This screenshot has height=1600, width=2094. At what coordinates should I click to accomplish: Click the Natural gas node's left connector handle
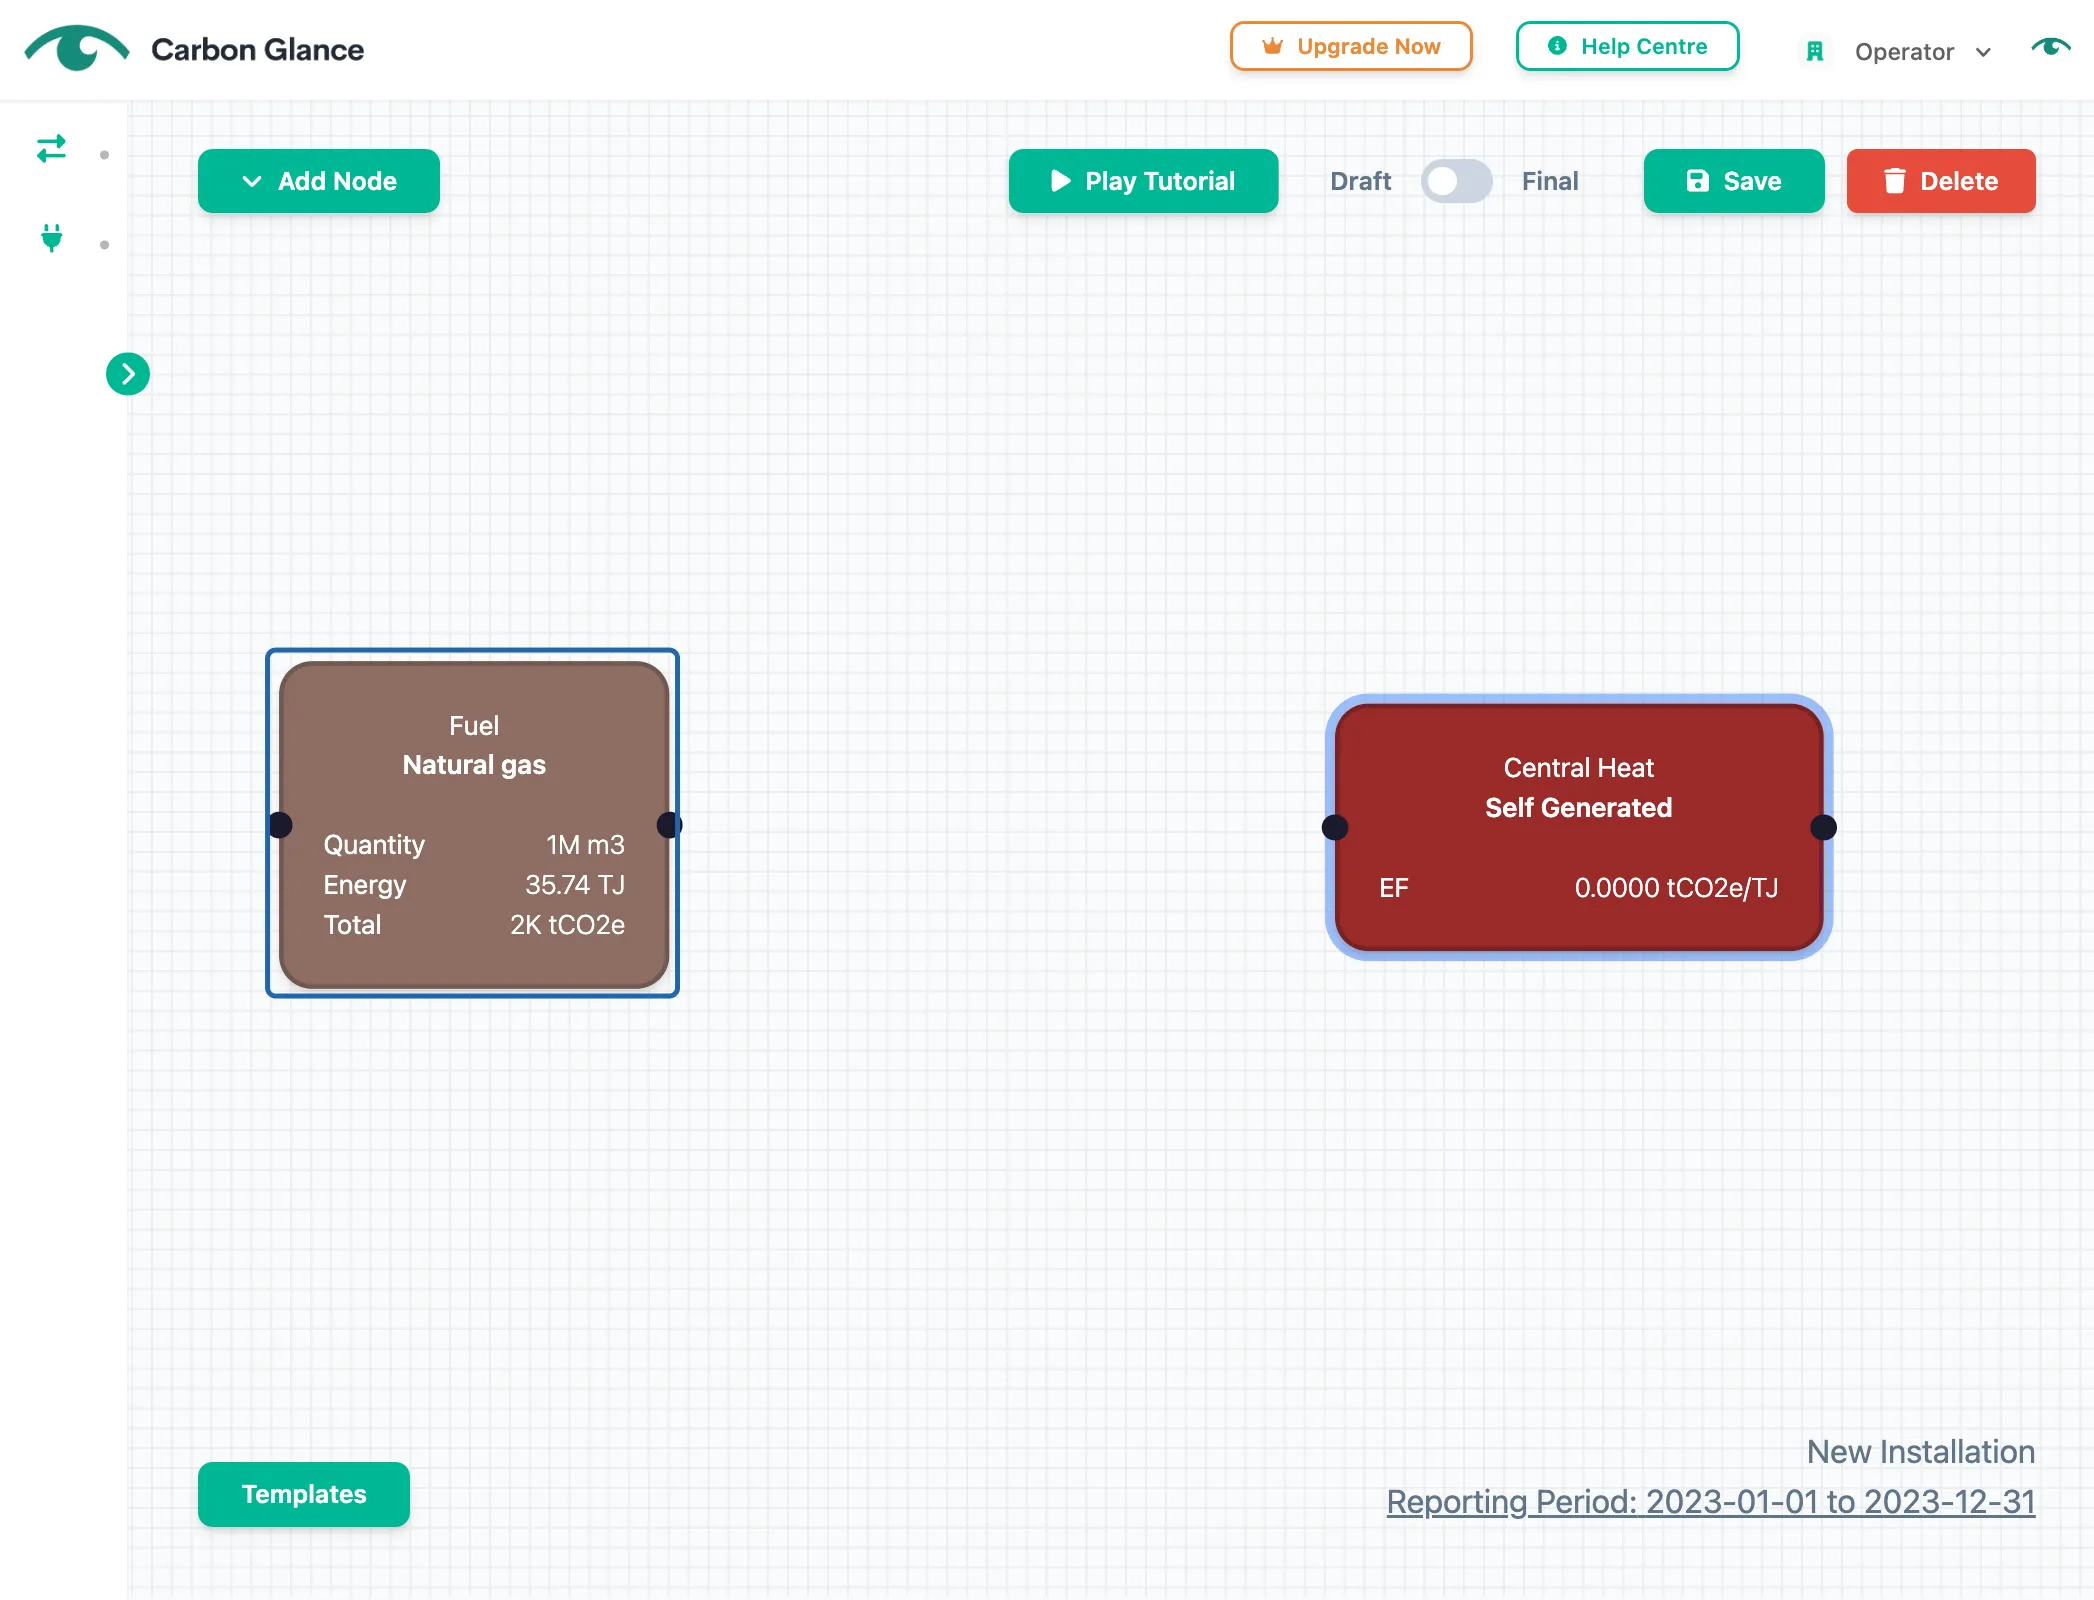click(x=280, y=825)
